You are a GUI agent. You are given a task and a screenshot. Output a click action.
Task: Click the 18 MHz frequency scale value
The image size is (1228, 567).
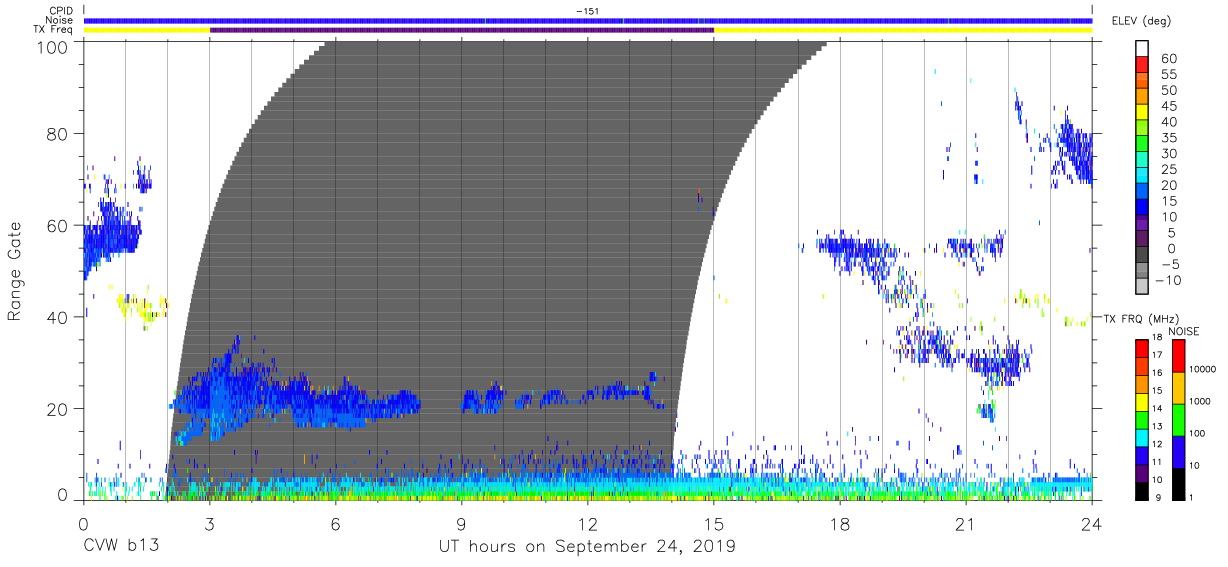[x=1156, y=338]
